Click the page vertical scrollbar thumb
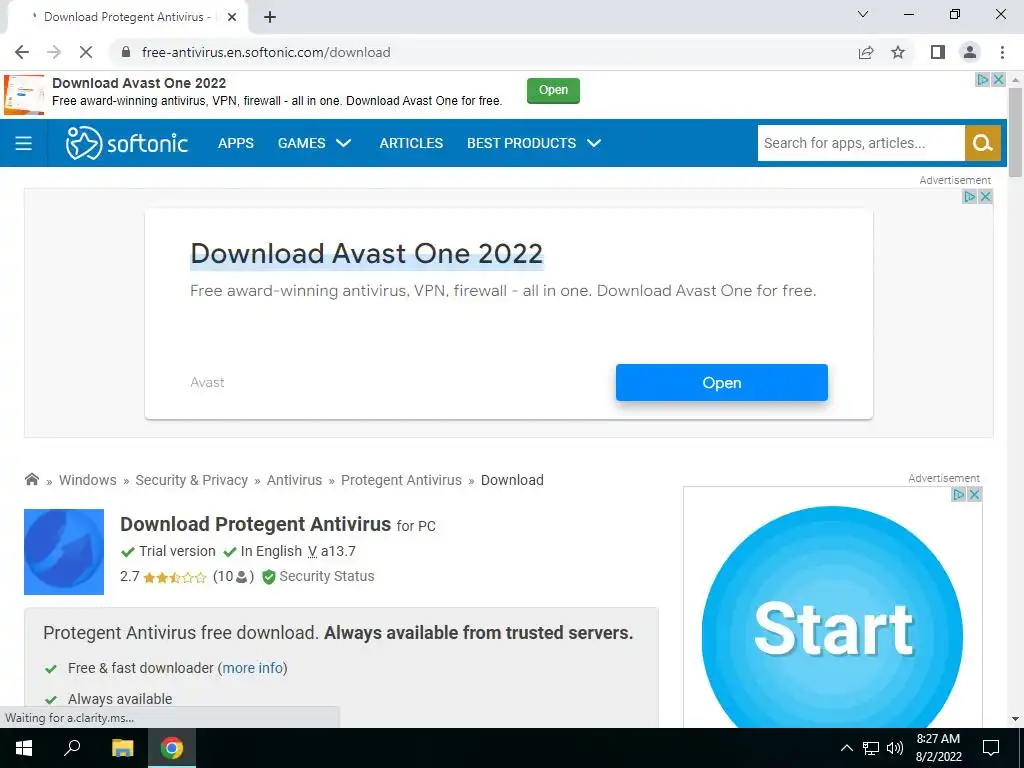Screen dimensions: 1024x768 (x=1015, y=133)
